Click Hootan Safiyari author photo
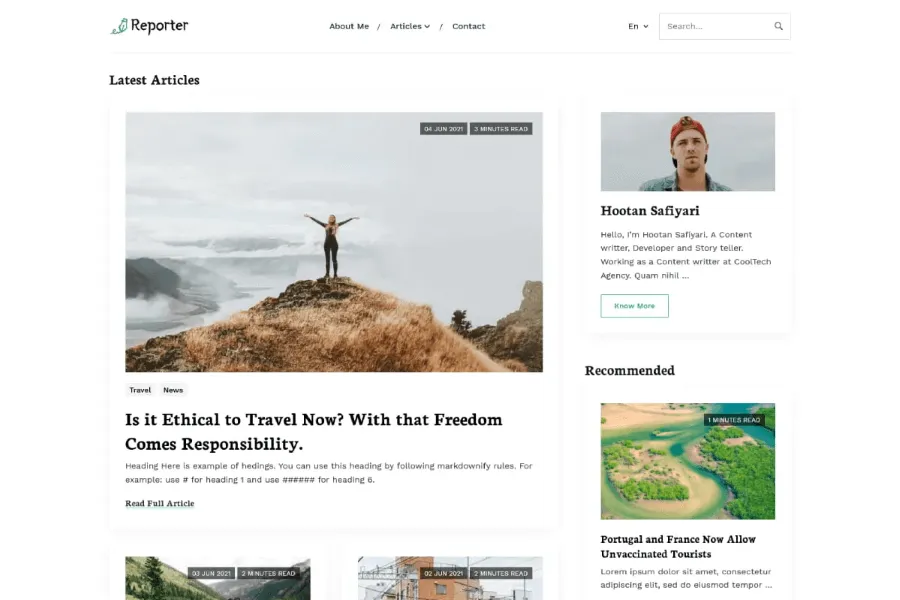Viewport: 900px width, 600px height. pyautogui.click(x=688, y=152)
